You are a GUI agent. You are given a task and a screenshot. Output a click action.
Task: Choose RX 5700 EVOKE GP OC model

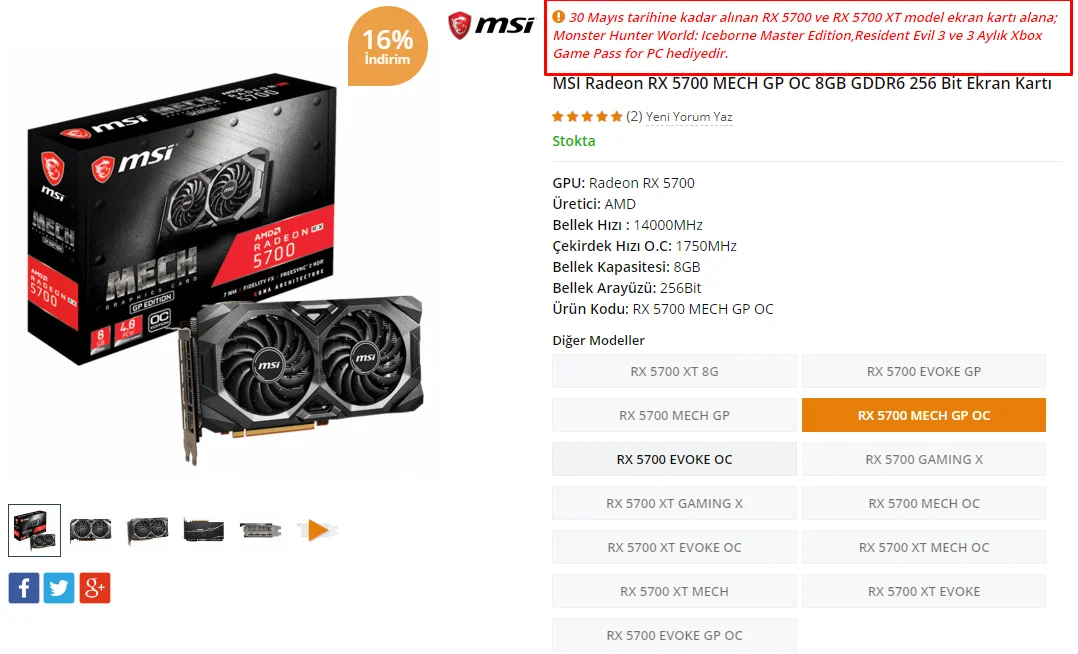pyautogui.click(x=674, y=635)
